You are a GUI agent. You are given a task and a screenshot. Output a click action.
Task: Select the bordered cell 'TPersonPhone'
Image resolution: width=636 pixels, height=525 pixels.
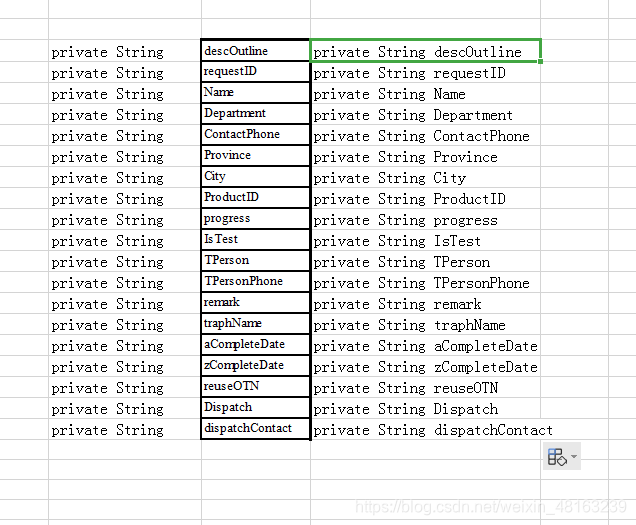pyautogui.click(x=256, y=282)
